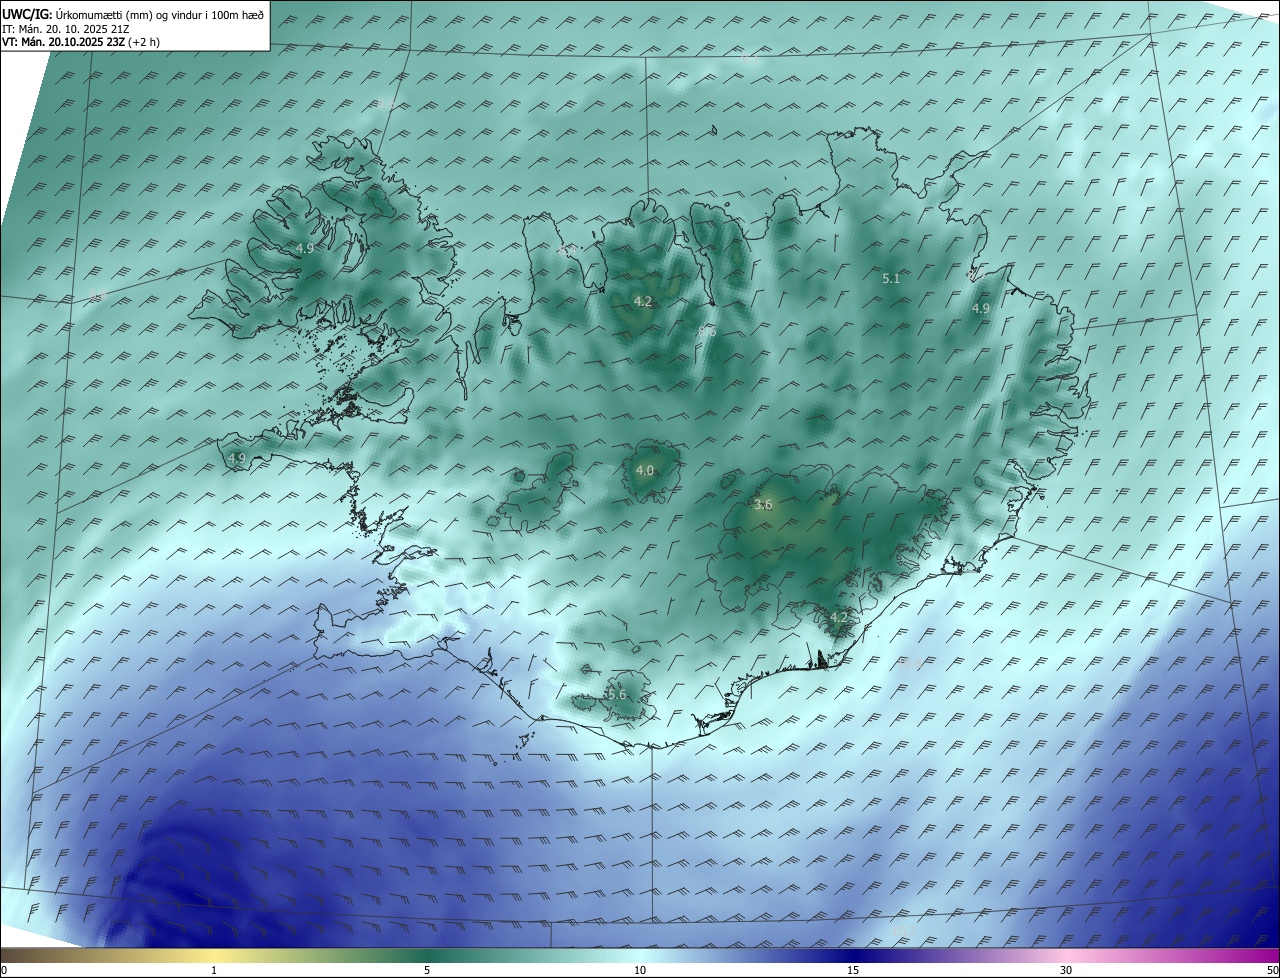
Task: Click the '0' tick label on the color scale
Action: point(4,970)
